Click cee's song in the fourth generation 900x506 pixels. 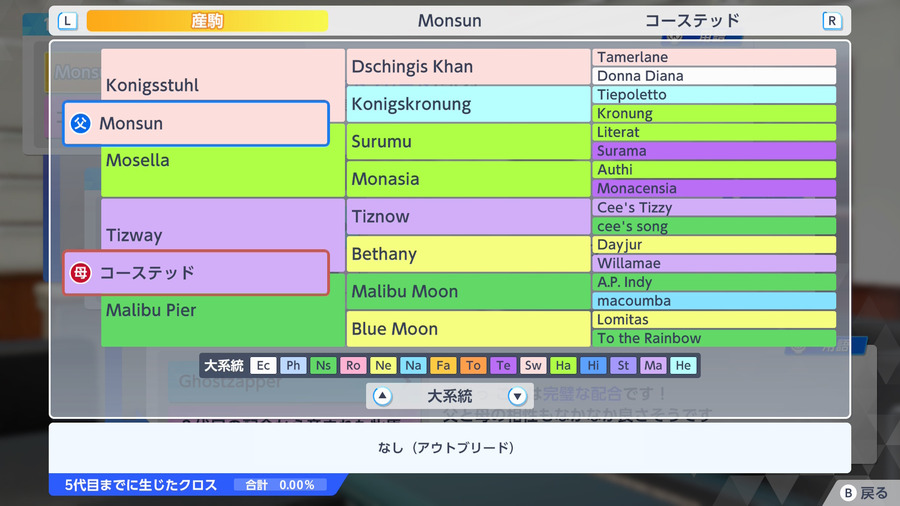[x=714, y=226]
